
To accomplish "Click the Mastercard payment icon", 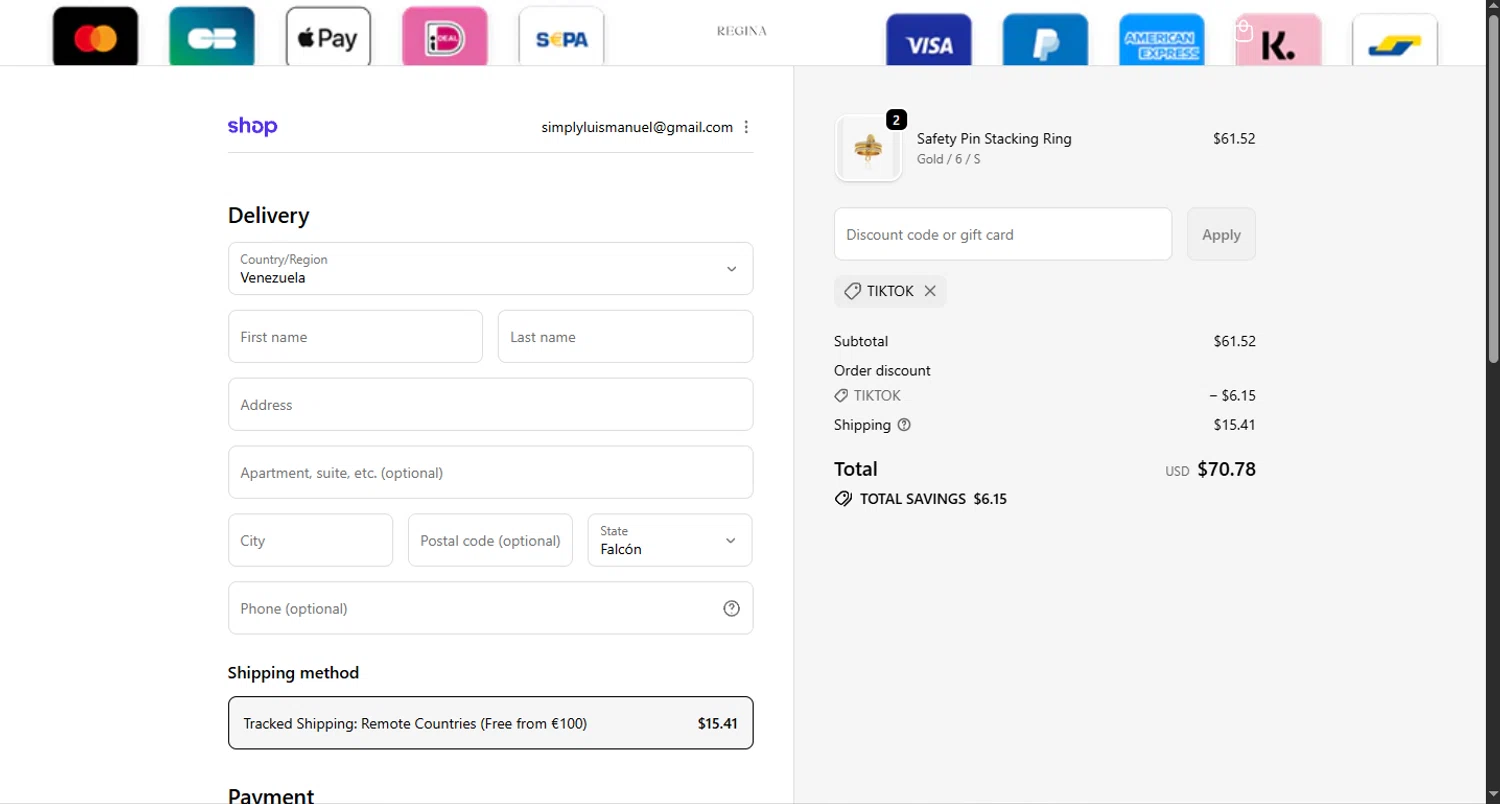I will [x=95, y=37].
